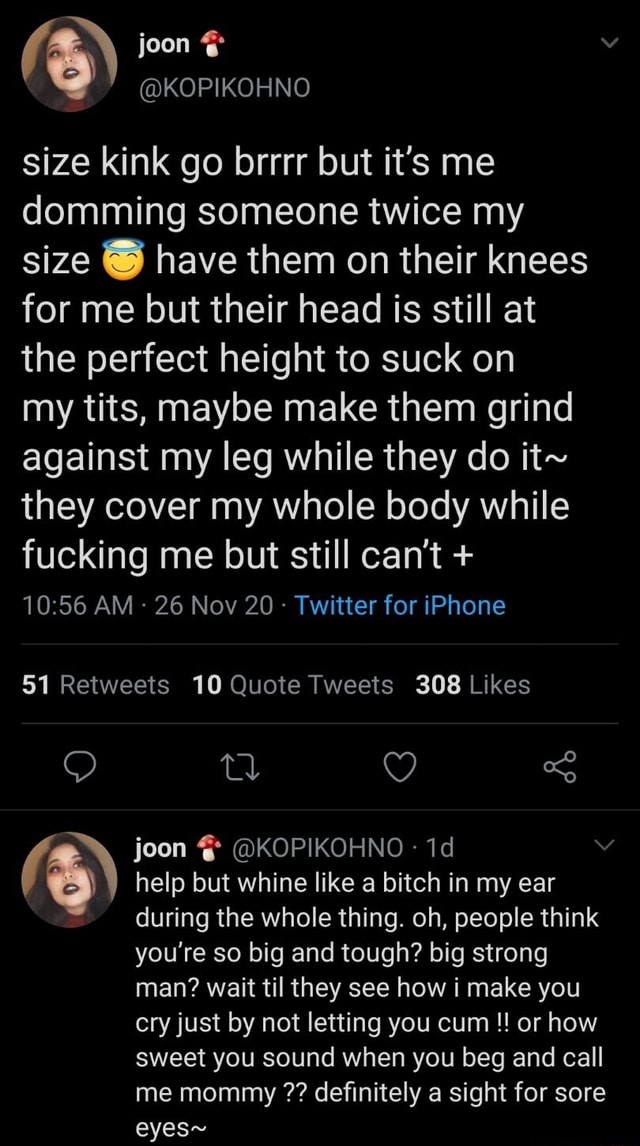Click the joon display name on the reply tweet

pos(160,849)
